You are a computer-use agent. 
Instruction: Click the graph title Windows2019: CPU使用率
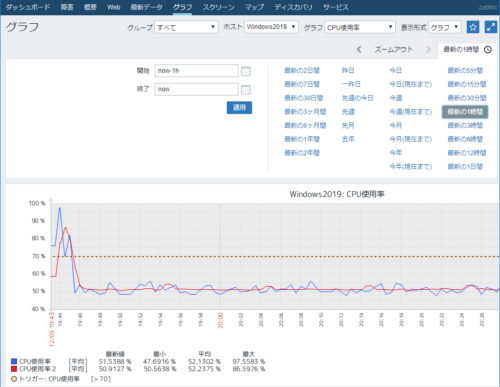[337, 194]
